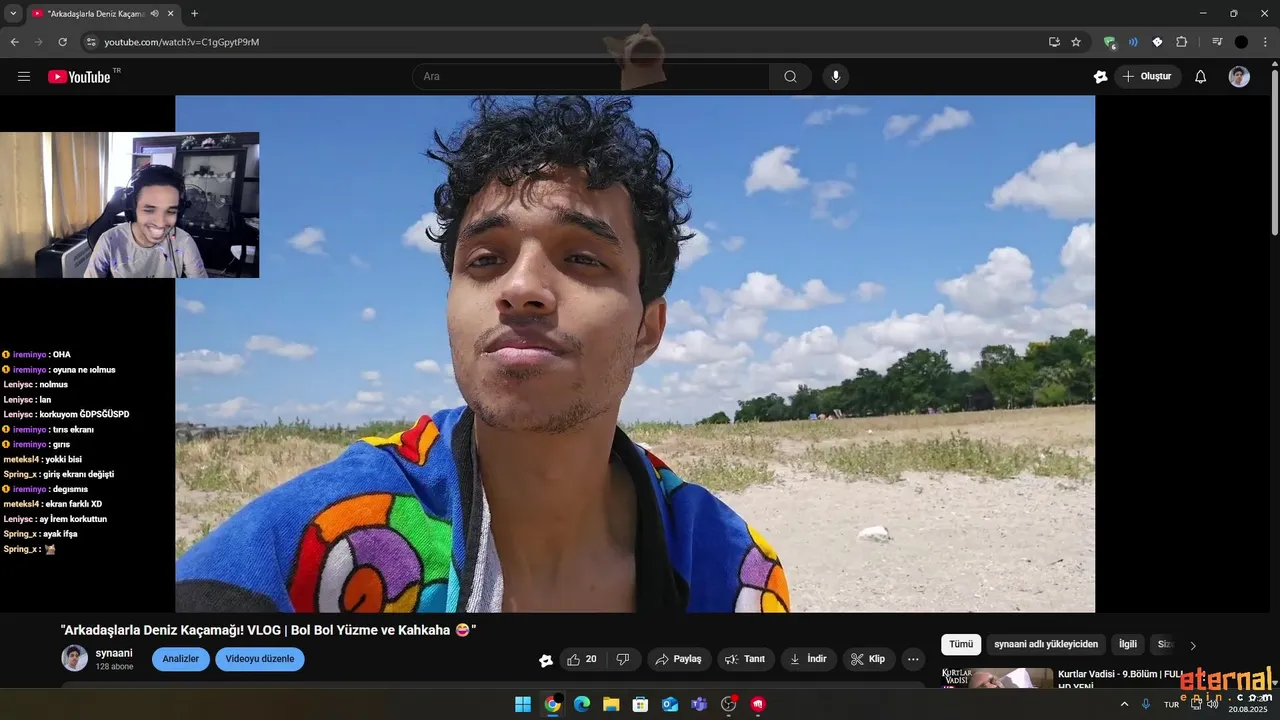This screenshot has width=1280, height=720.
Task: Select the Tümü filter chip
Action: 961,645
